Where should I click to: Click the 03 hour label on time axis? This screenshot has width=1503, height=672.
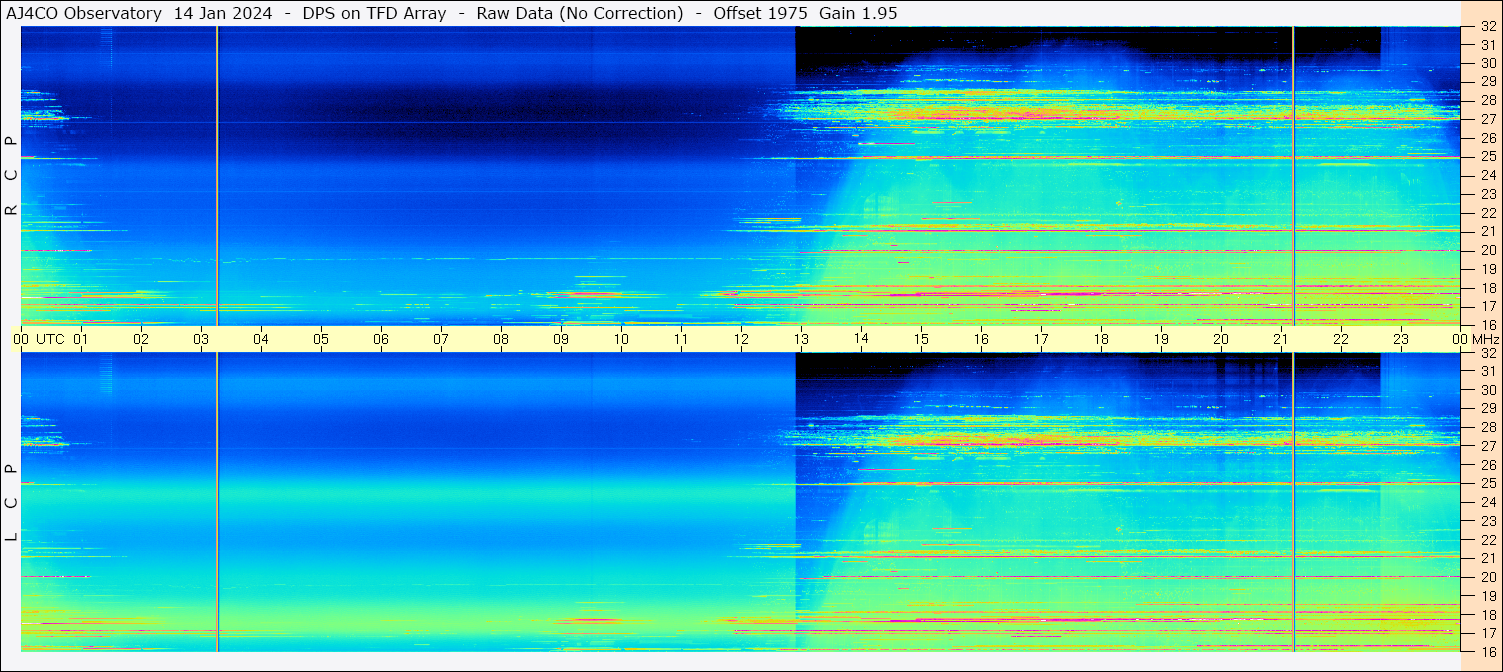[x=201, y=339]
